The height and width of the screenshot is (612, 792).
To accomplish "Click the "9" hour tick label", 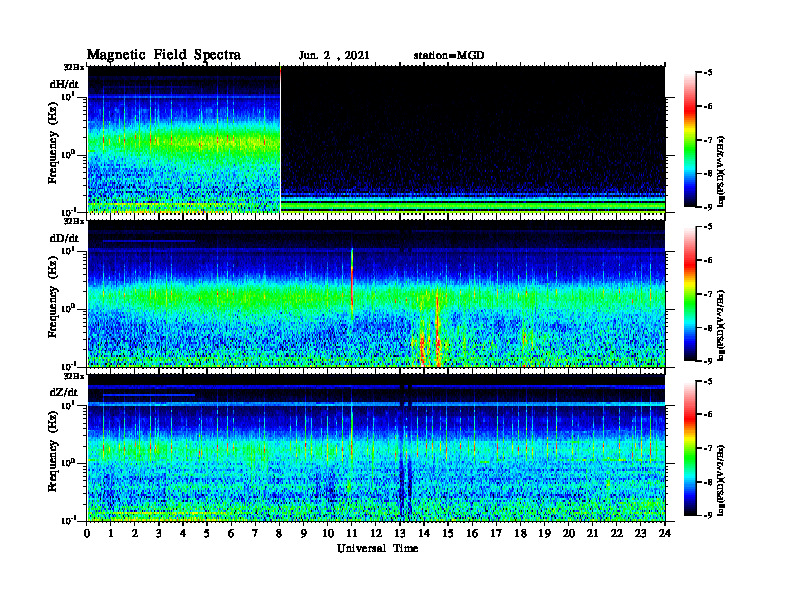I will (x=304, y=534).
